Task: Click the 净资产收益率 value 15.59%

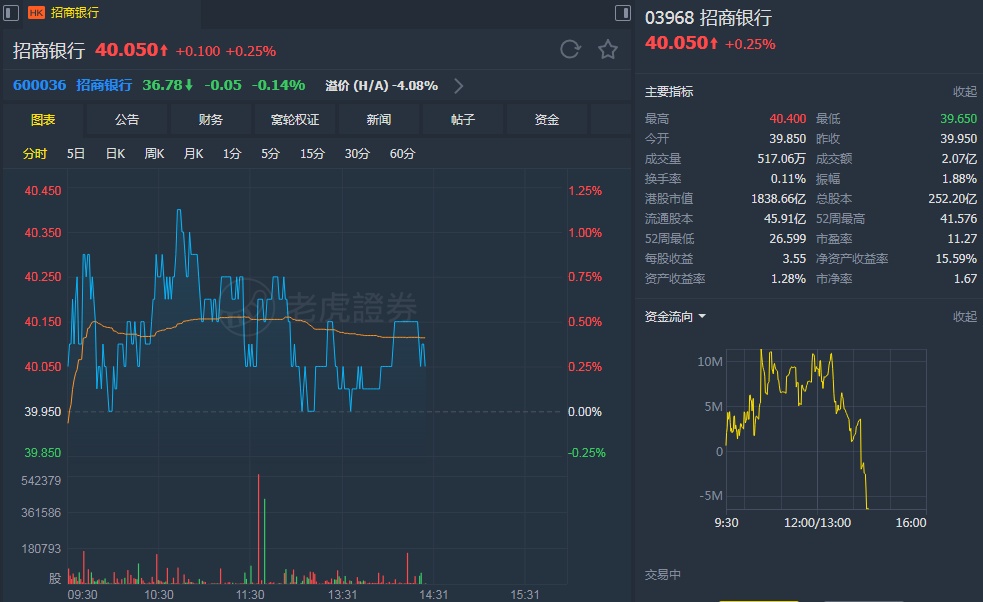Action: pos(956,259)
